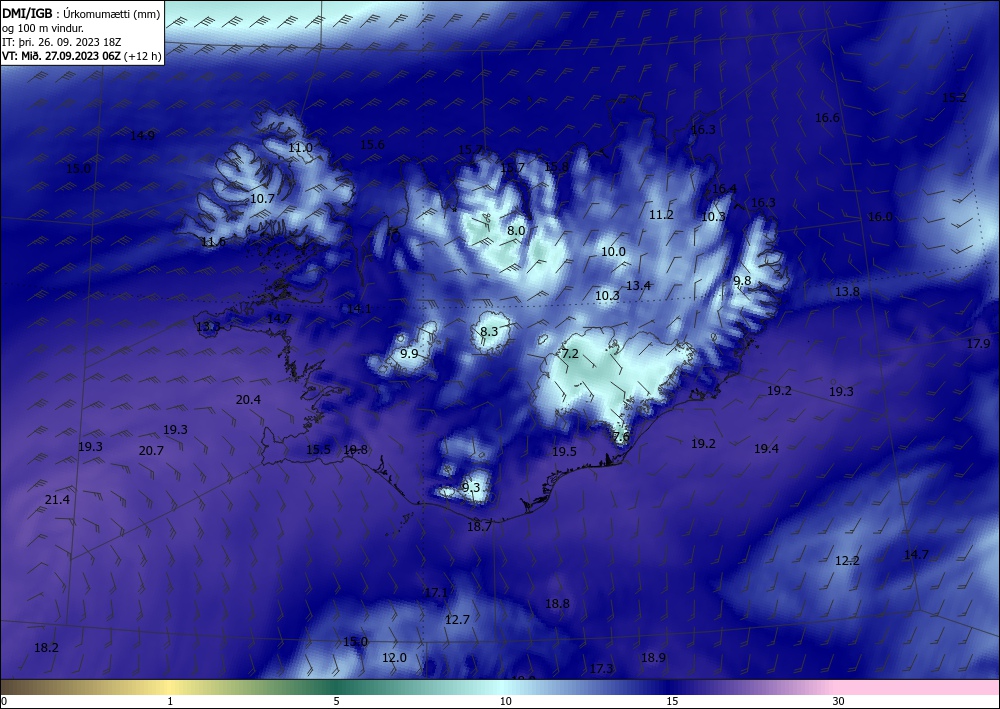The height and width of the screenshot is (709, 1000).
Task: Click the 8.3 value on the glacier
Action: 489,331
